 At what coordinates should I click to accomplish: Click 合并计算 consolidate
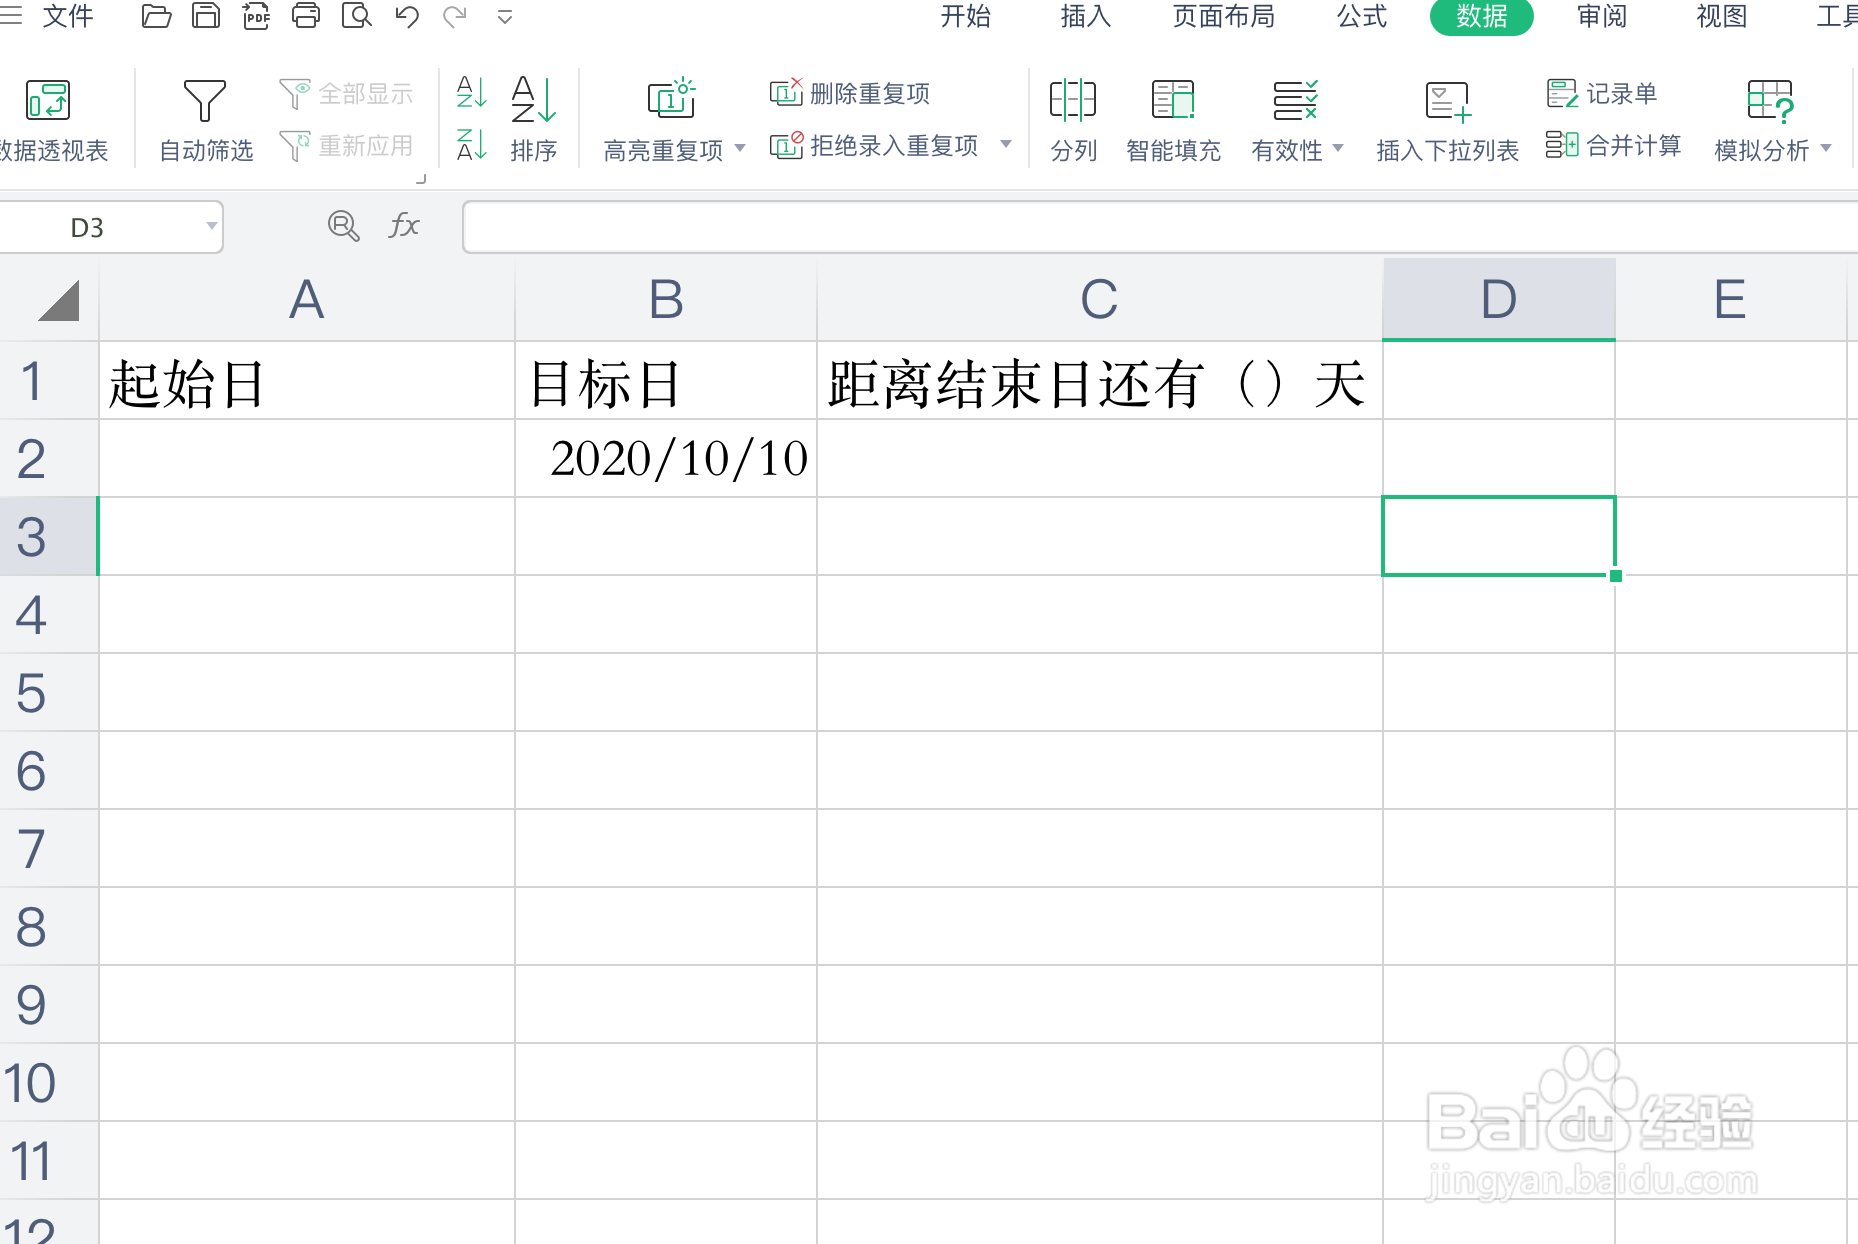1613,146
